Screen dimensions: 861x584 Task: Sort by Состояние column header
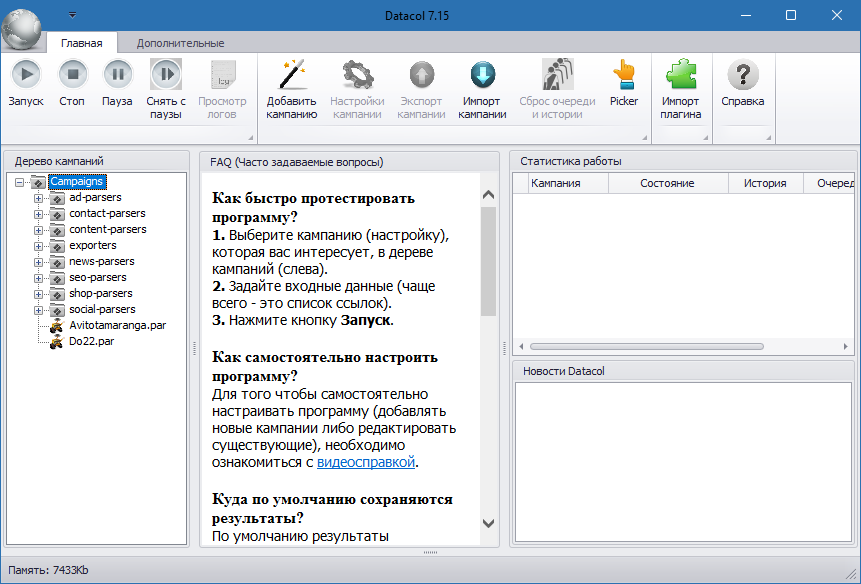(667, 183)
